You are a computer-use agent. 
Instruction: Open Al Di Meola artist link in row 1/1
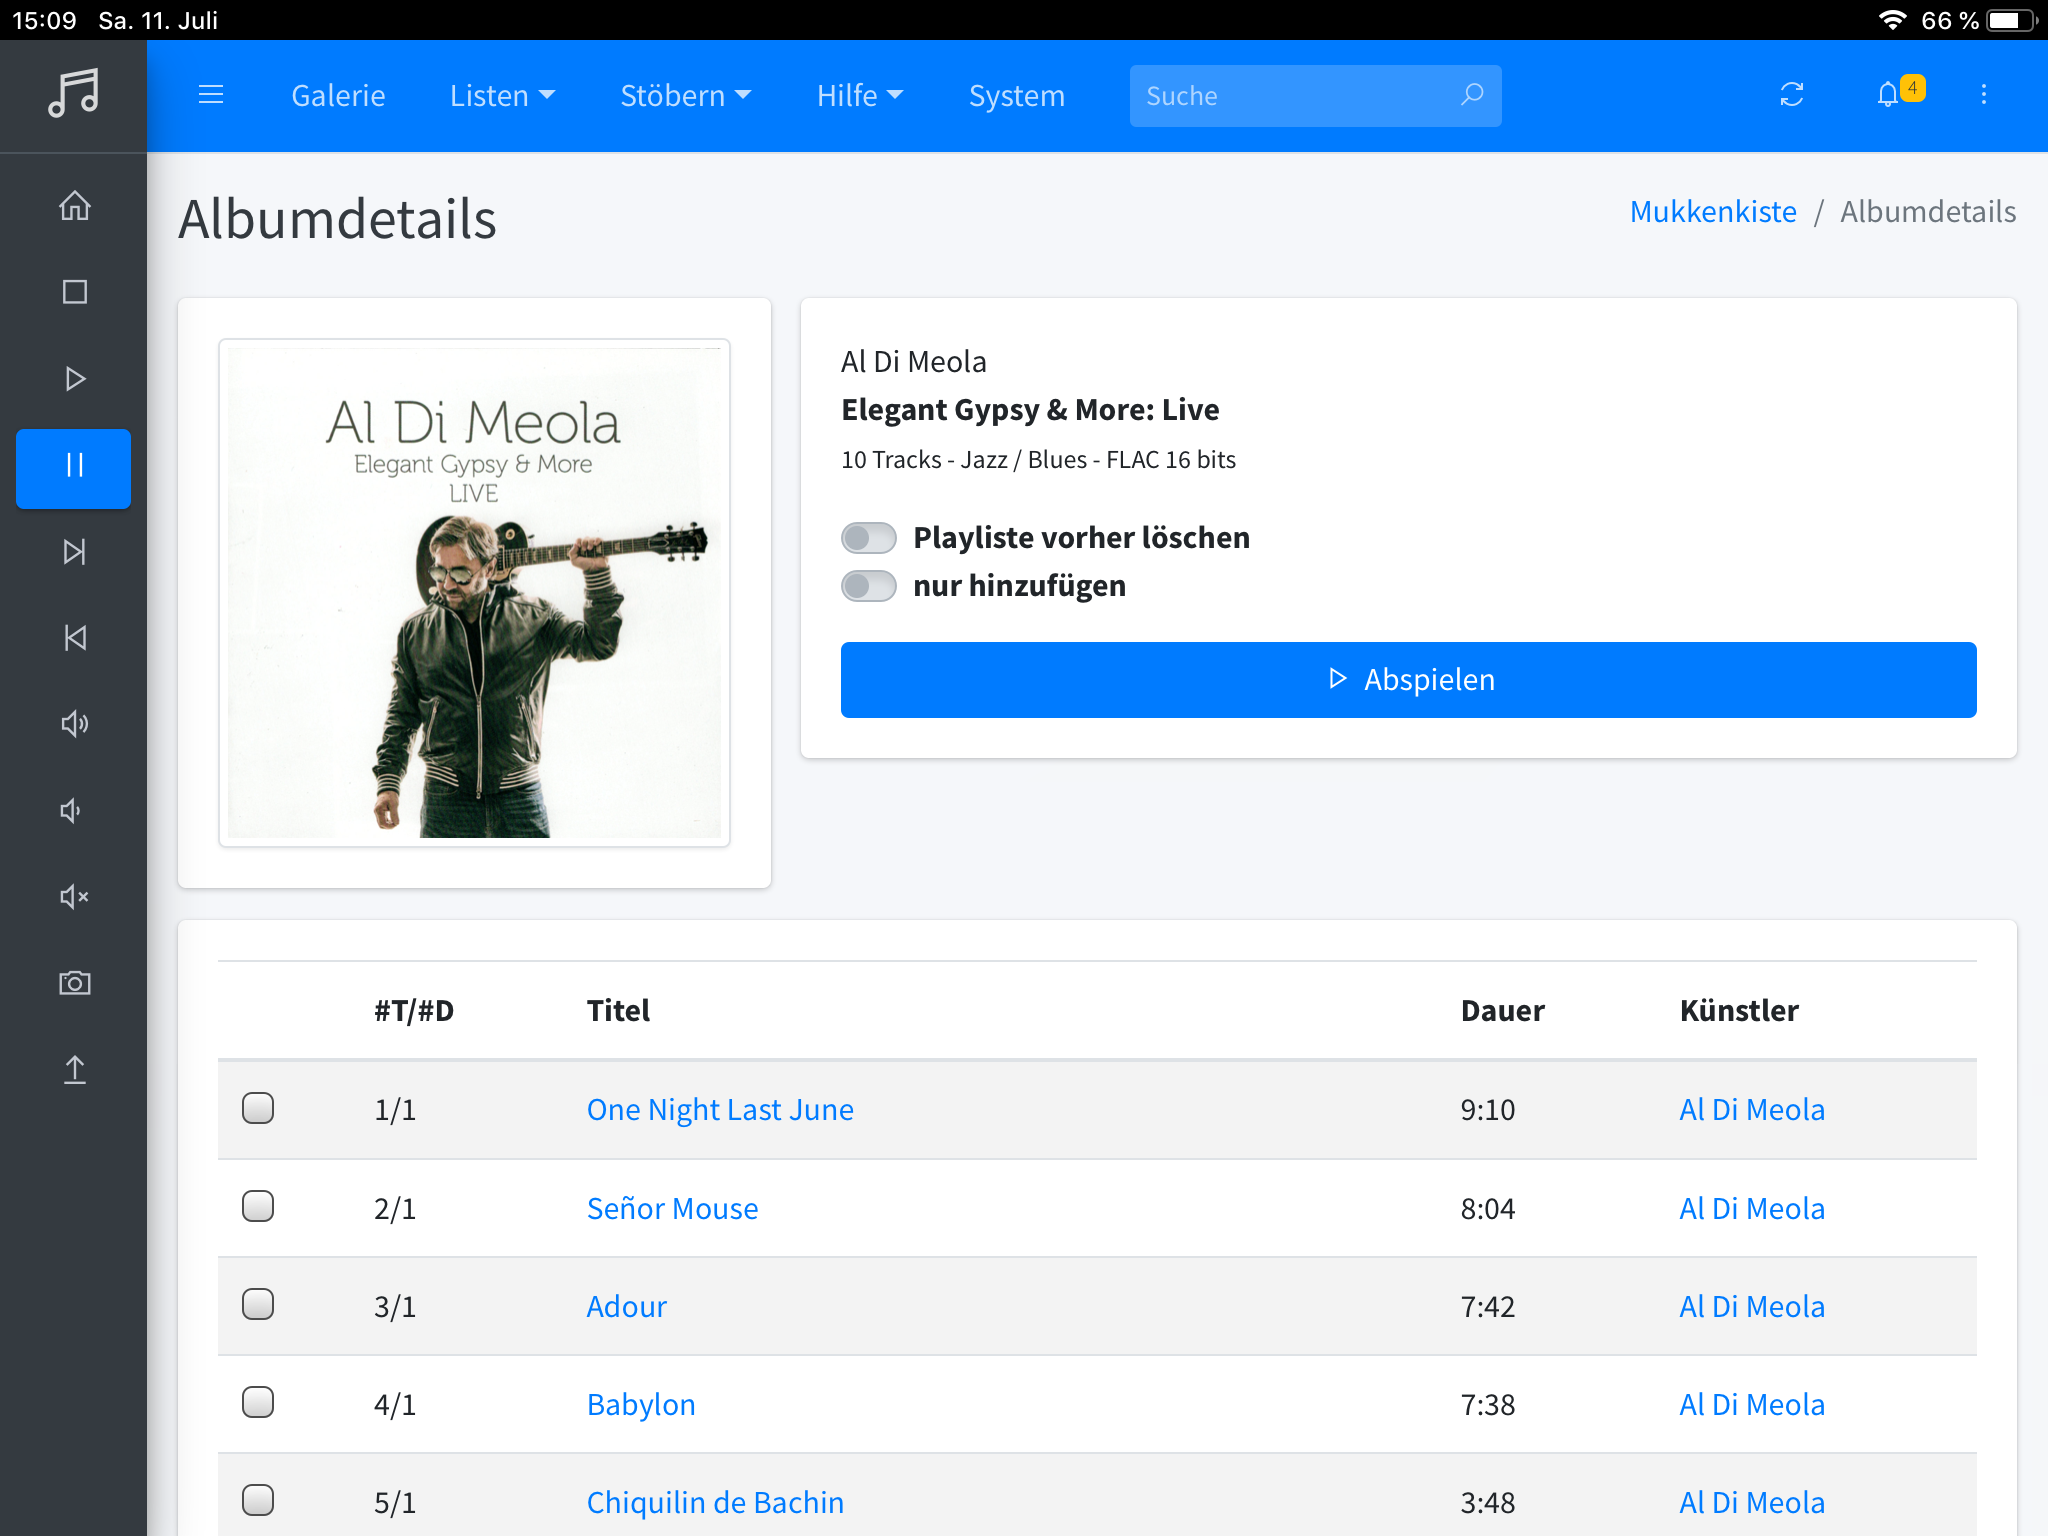click(1752, 1110)
